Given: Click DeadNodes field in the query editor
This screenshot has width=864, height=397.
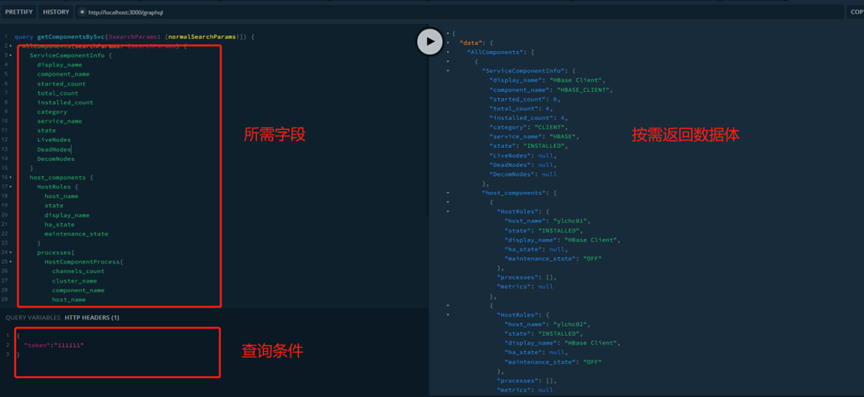Looking at the screenshot, I should (x=54, y=149).
